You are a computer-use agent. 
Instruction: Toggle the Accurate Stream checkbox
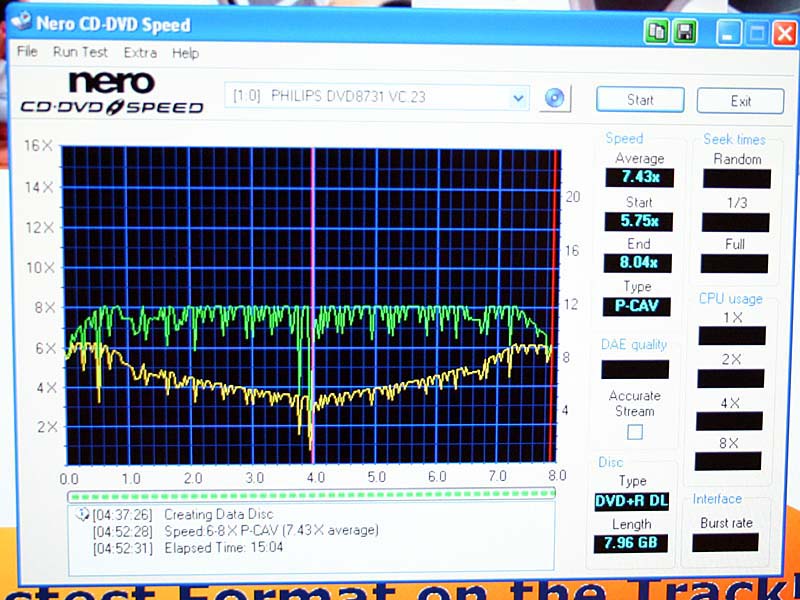pyautogui.click(x=635, y=432)
